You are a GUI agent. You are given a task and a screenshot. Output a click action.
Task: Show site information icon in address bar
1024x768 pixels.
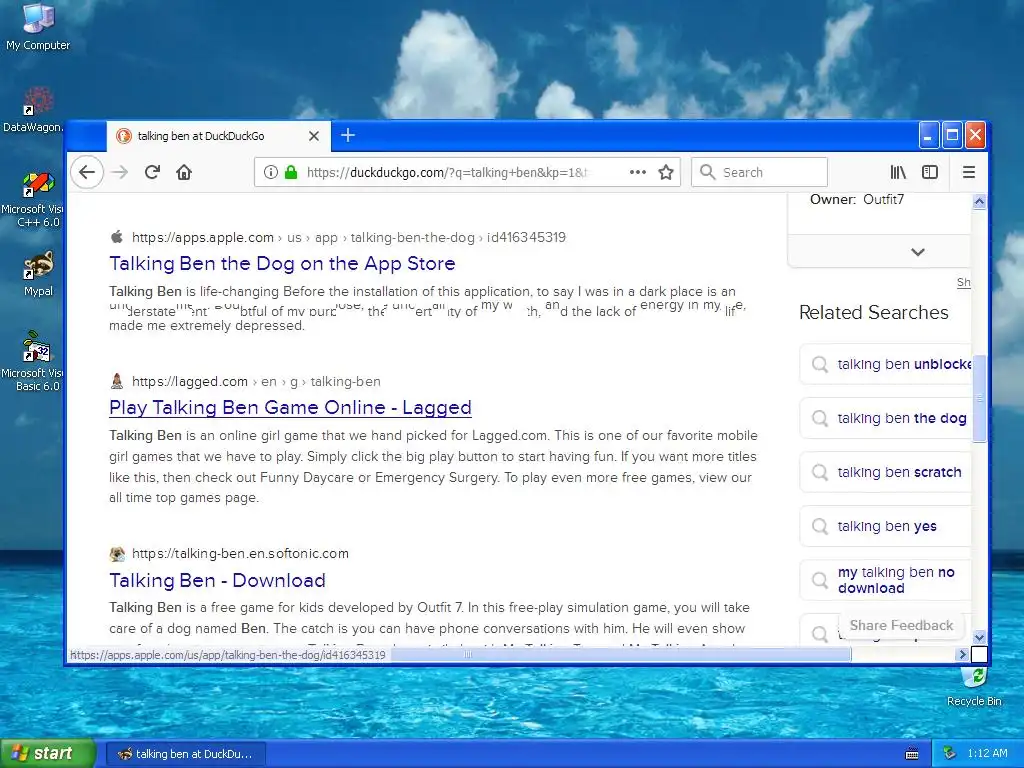pos(270,172)
